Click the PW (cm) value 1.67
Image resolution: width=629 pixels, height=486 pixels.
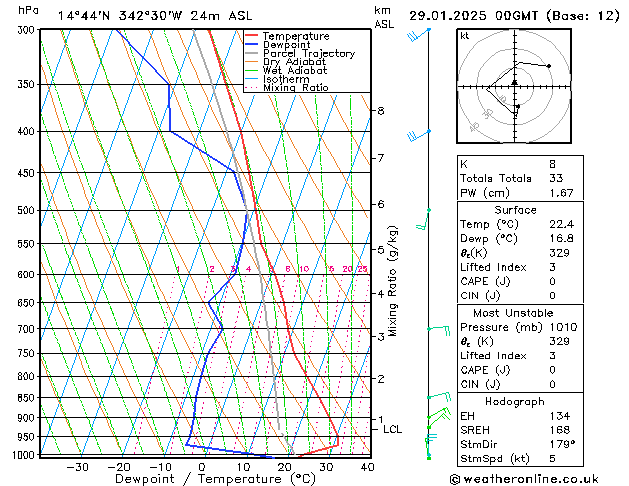[x=561, y=193]
